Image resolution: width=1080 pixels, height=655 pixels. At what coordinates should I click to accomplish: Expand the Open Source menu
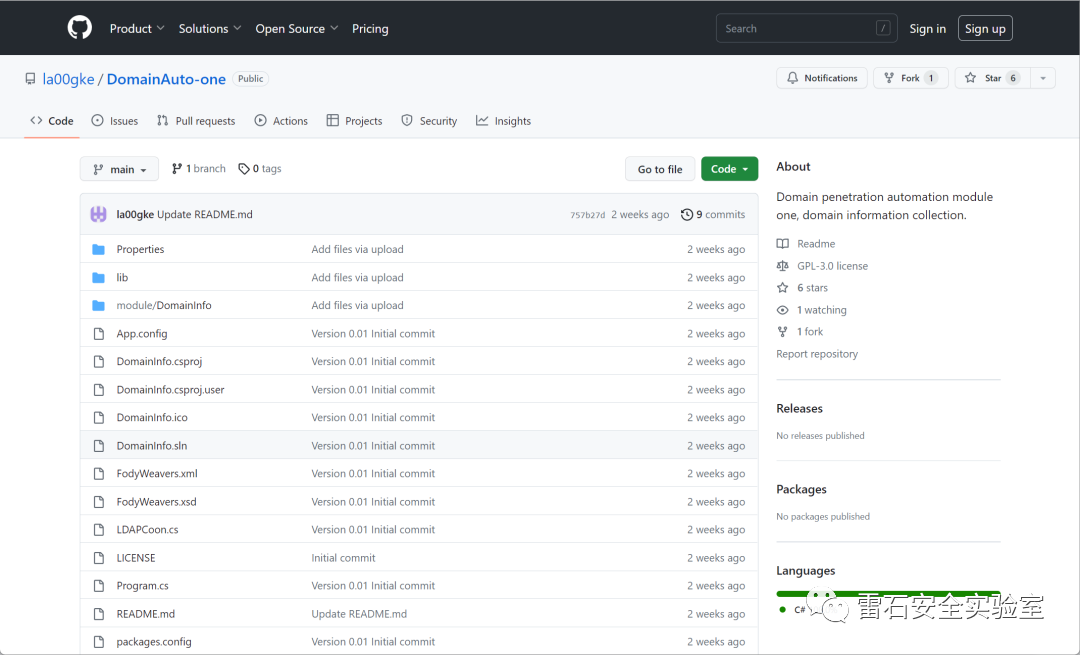[x=297, y=28]
